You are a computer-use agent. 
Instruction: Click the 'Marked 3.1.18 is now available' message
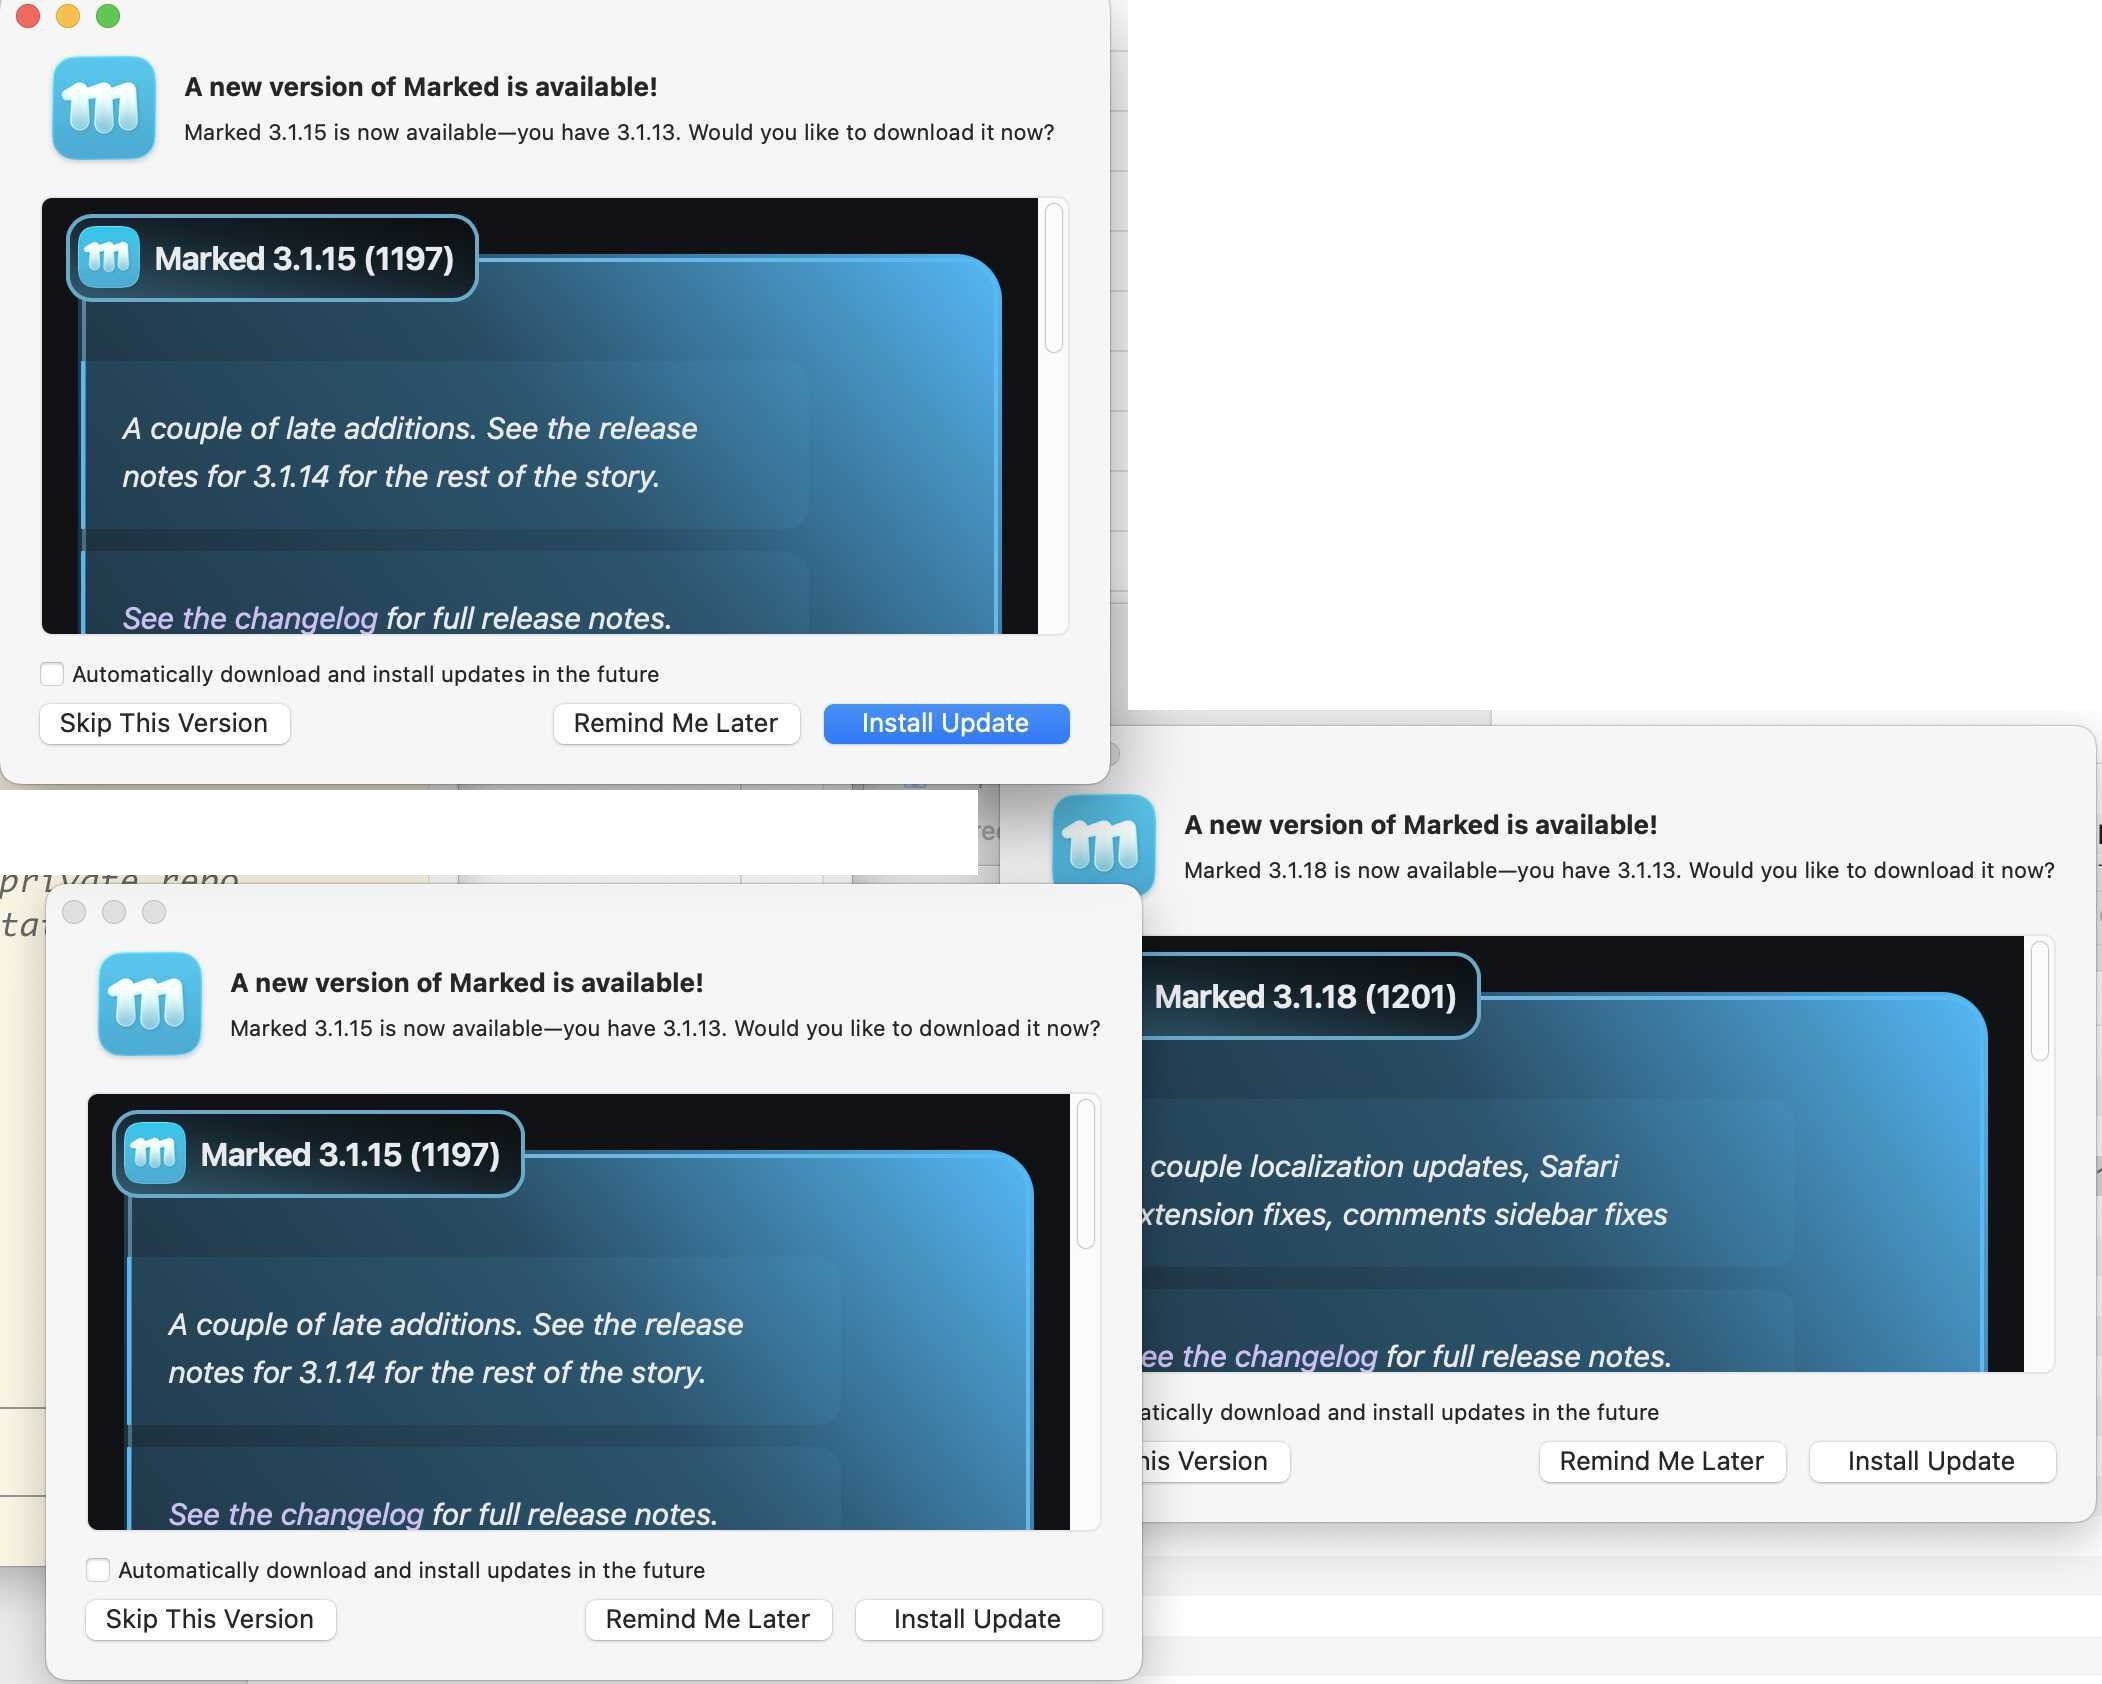point(1619,870)
